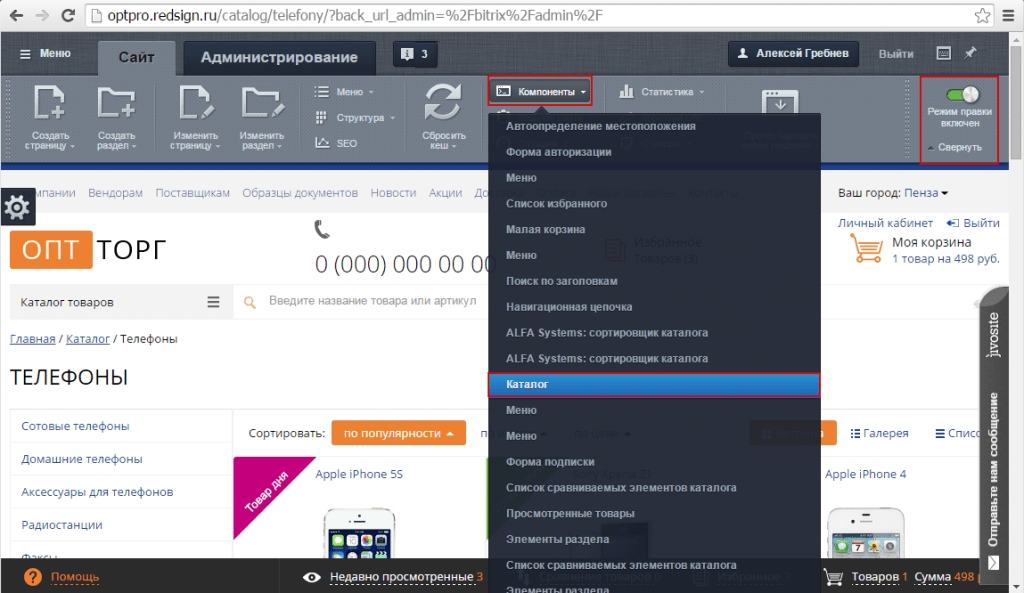Expand the Компоненты dropdown button
This screenshot has width=1024, height=593.
(540, 92)
